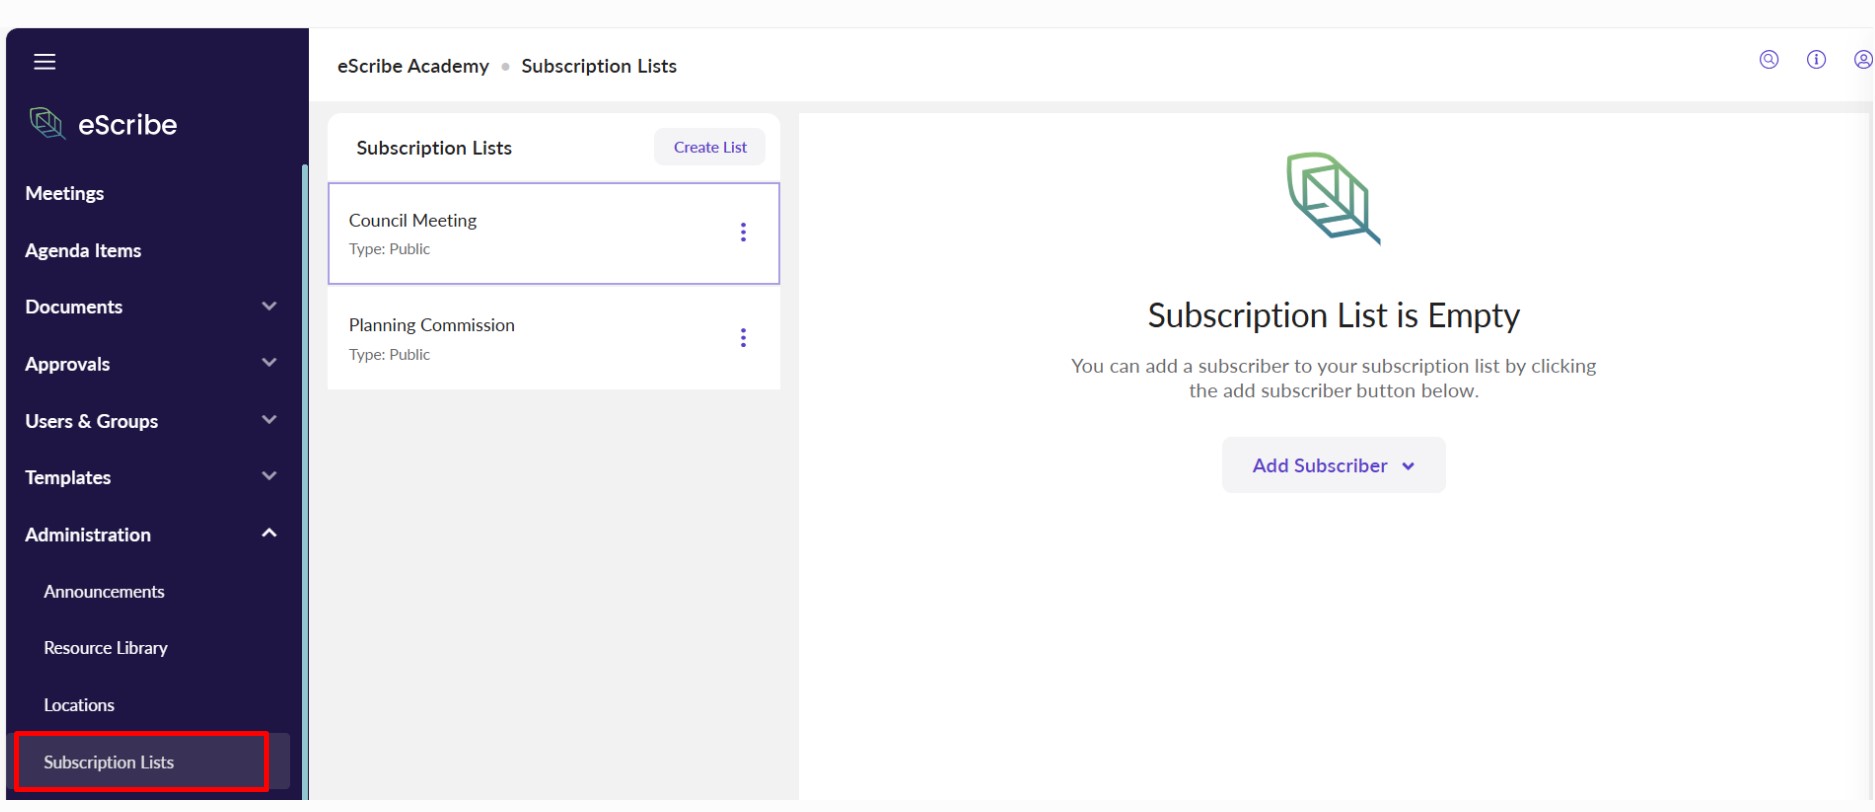Click the large leaf icon in the empty list panel
The width and height of the screenshot is (1875, 812).
(1332, 198)
